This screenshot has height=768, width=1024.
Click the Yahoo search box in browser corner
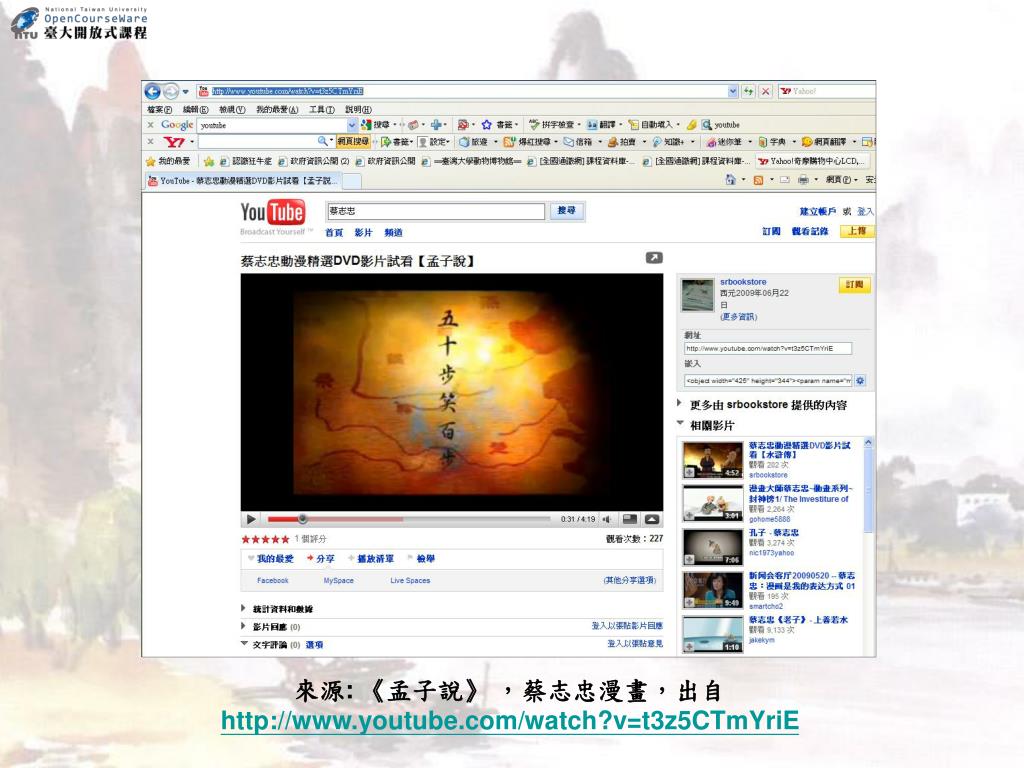[x=827, y=91]
